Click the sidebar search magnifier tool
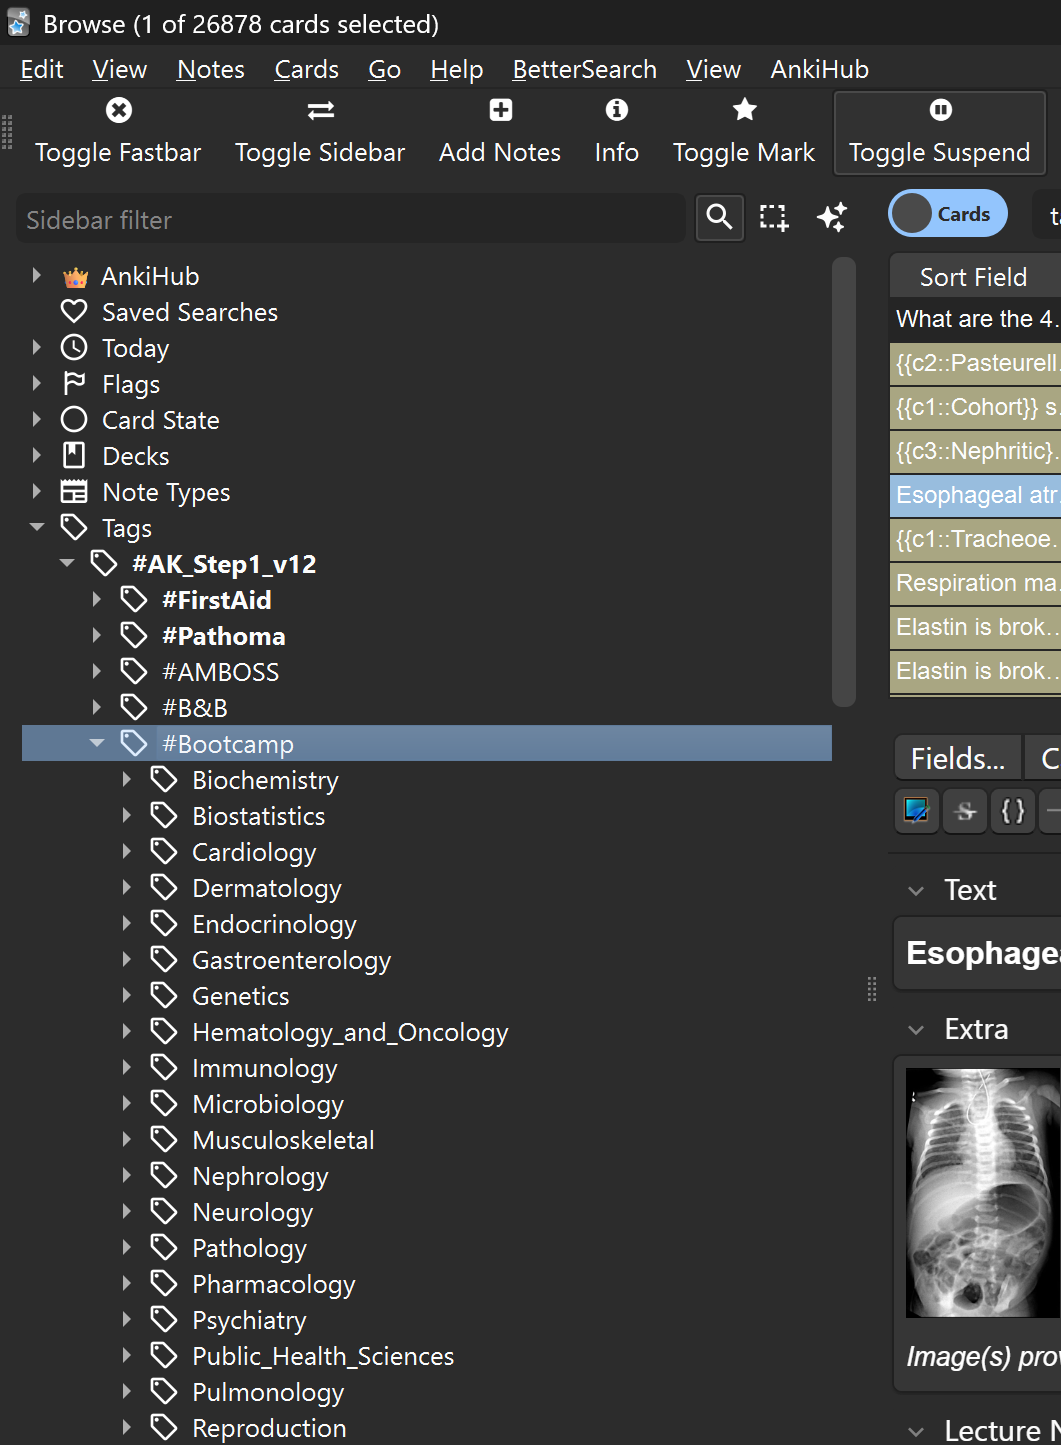This screenshot has height=1445, width=1061. point(719,217)
